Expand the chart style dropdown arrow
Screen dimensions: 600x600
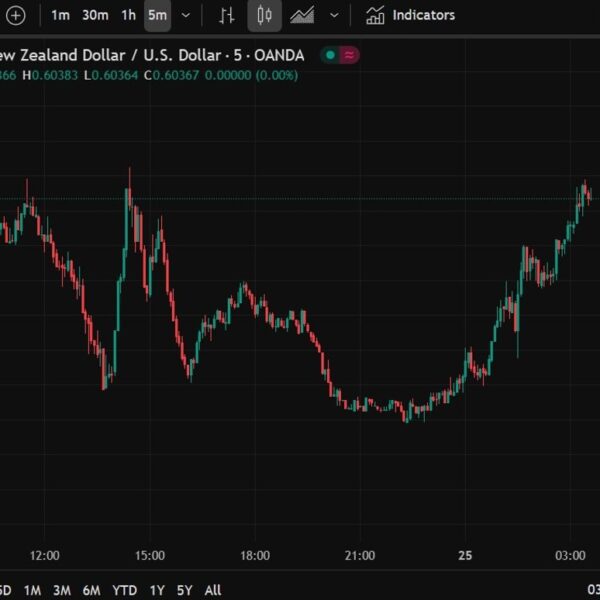pyautogui.click(x=334, y=15)
